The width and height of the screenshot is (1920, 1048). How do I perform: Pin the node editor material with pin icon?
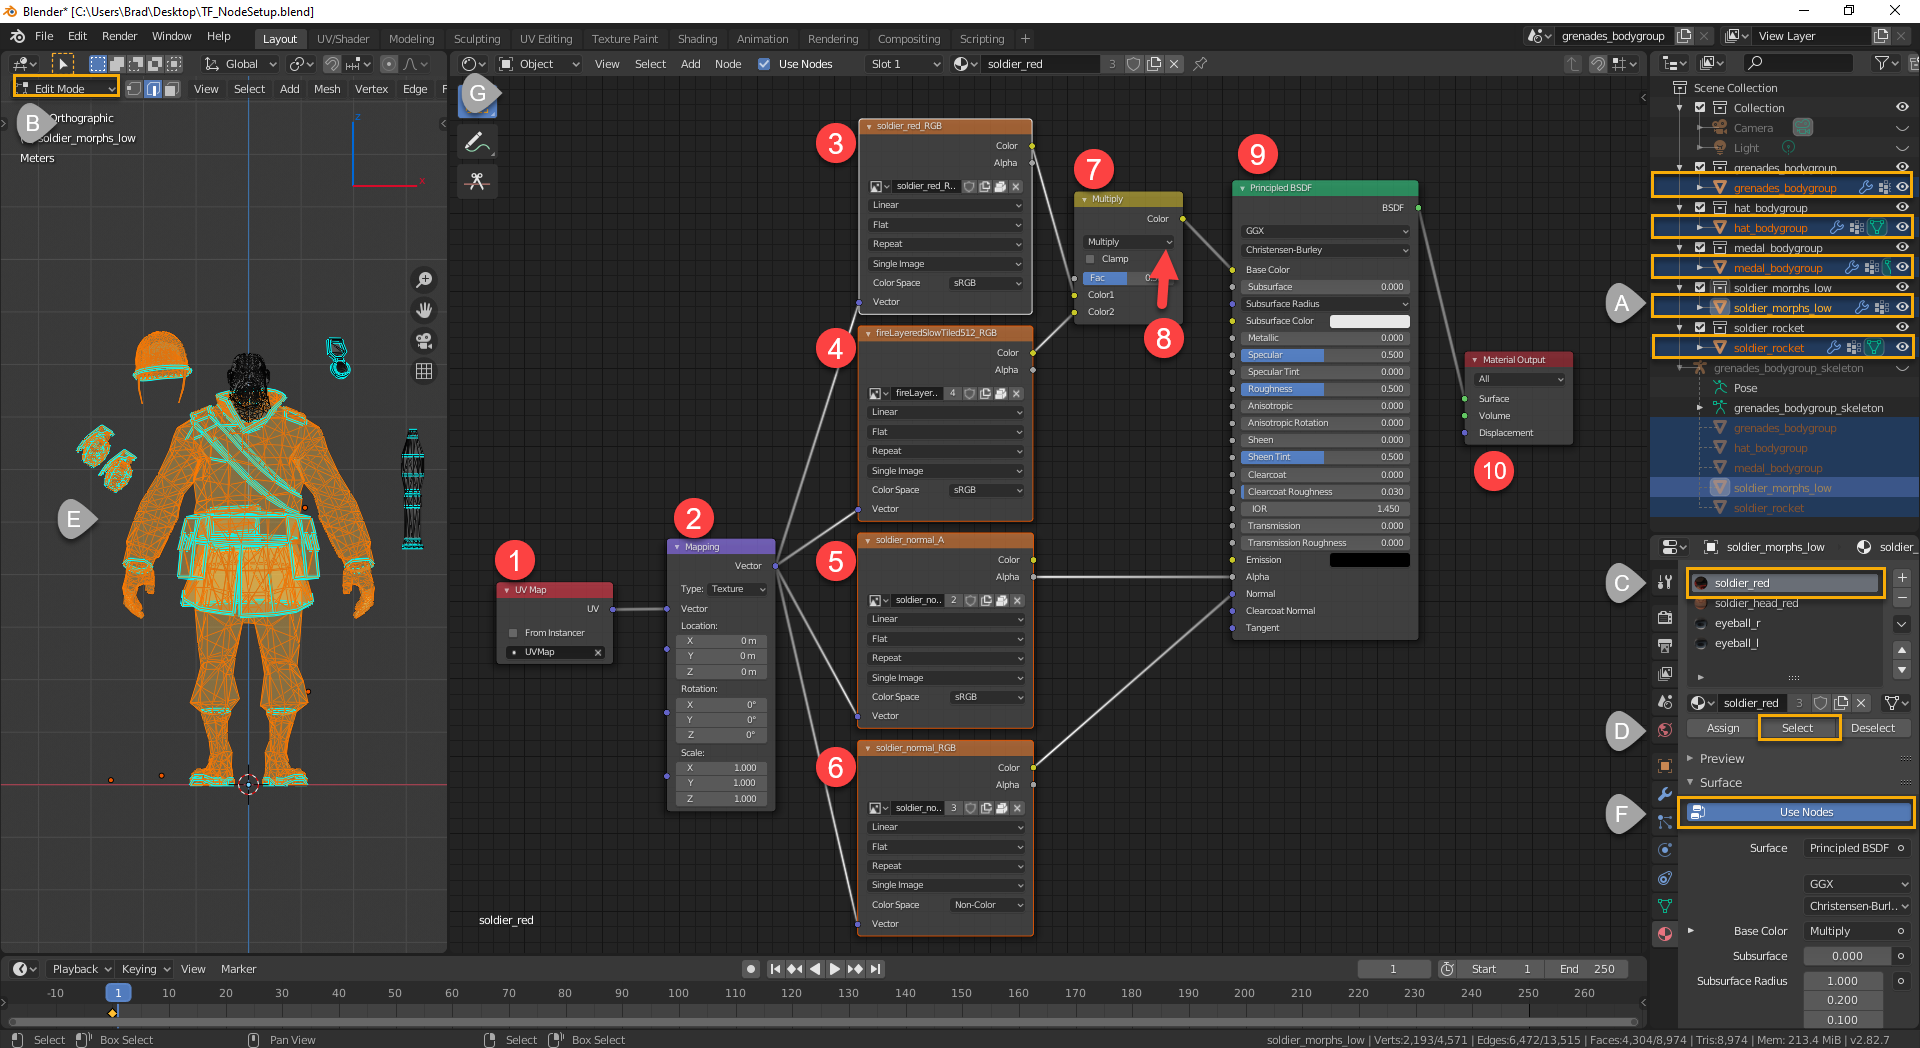click(1200, 64)
